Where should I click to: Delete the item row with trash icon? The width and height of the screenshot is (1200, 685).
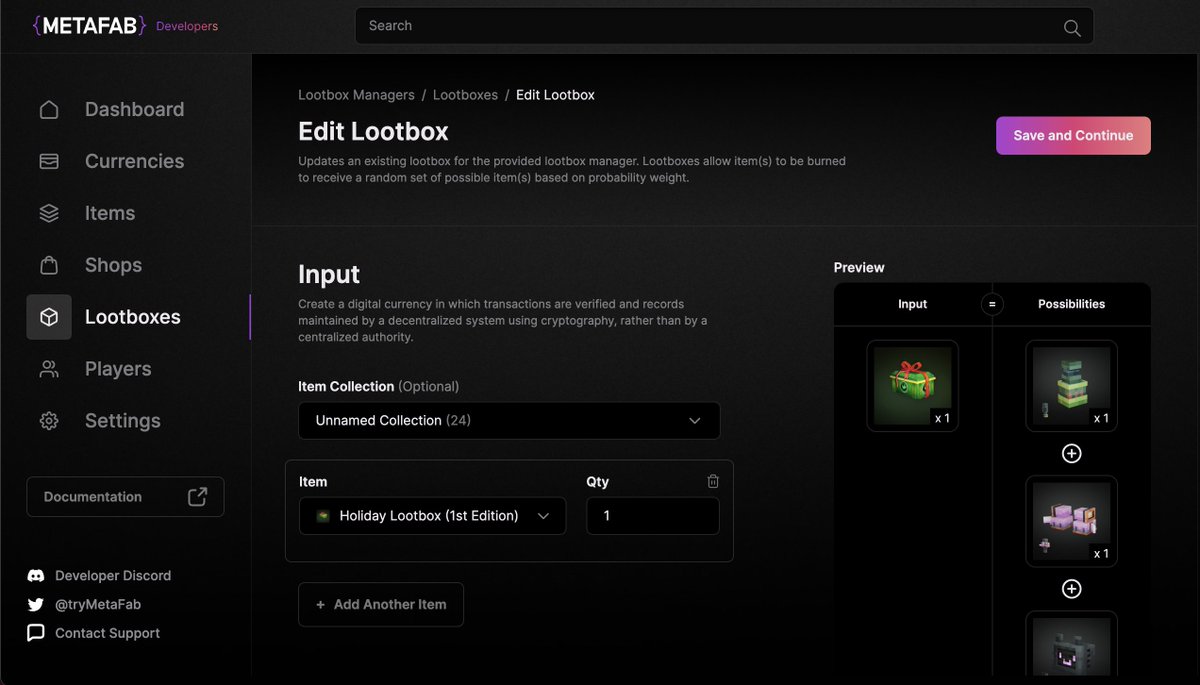pyautogui.click(x=713, y=481)
